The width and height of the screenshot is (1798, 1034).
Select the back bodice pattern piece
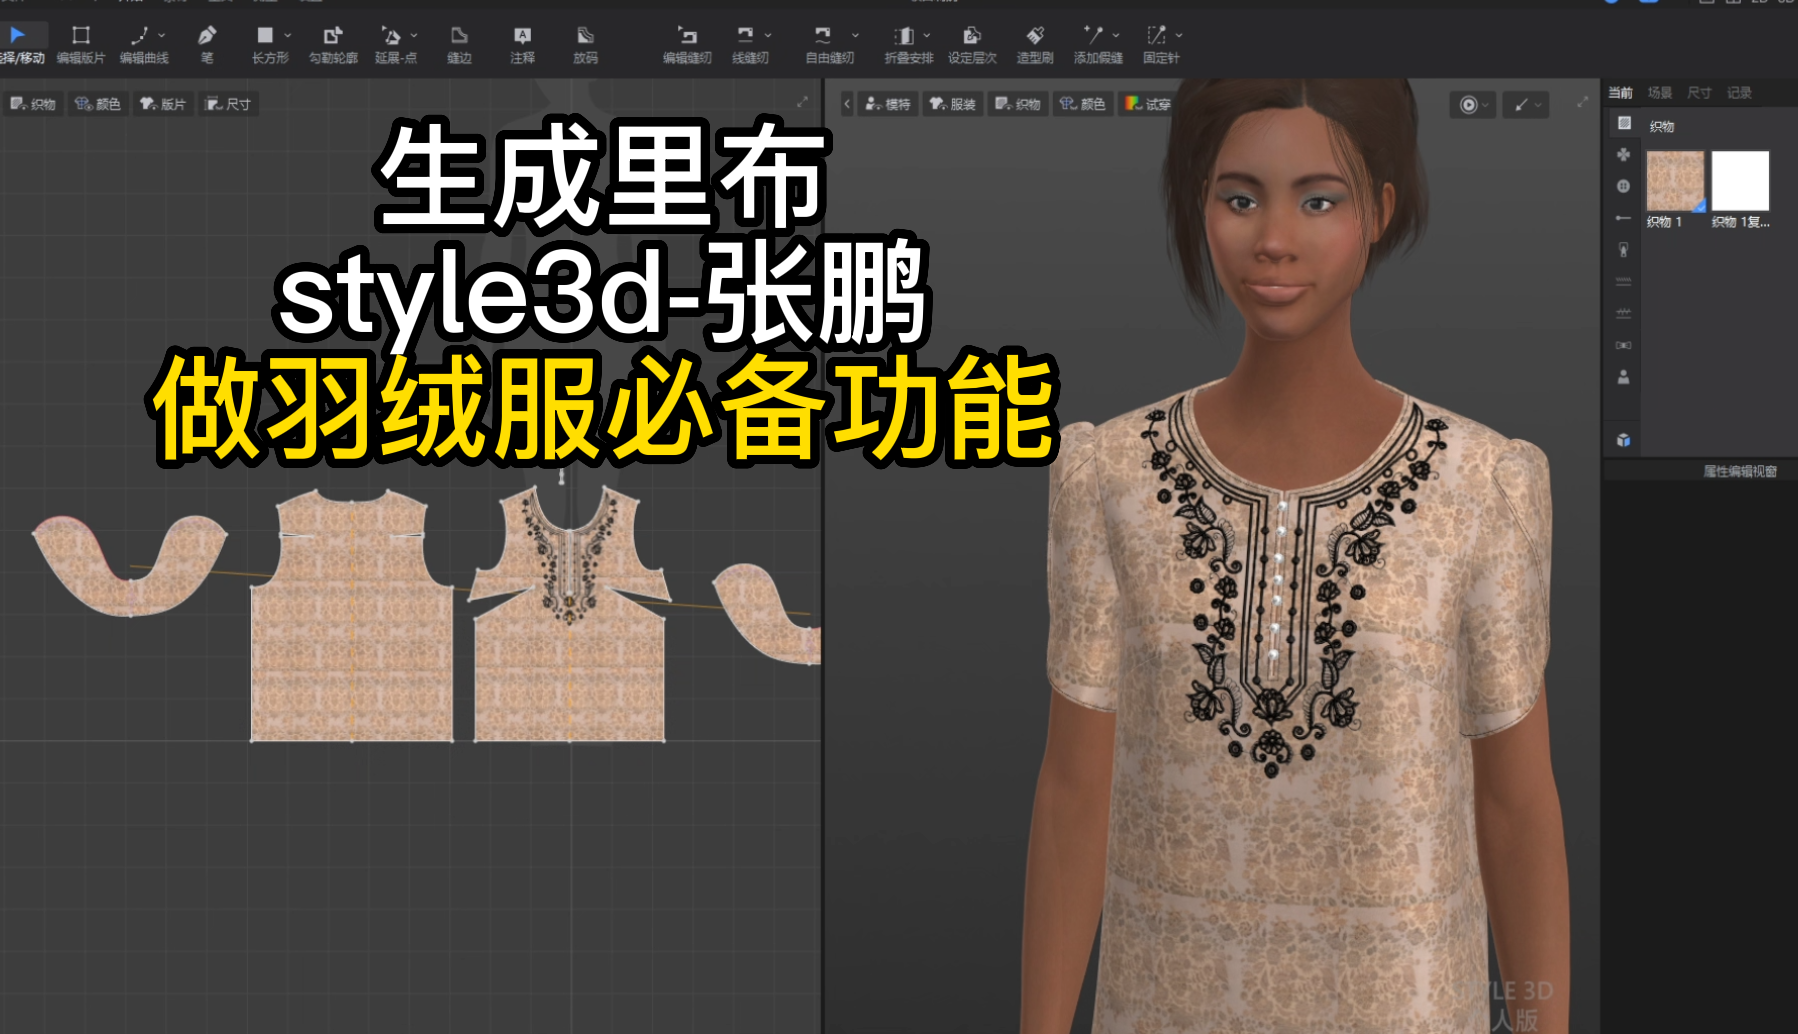[x=352, y=620]
